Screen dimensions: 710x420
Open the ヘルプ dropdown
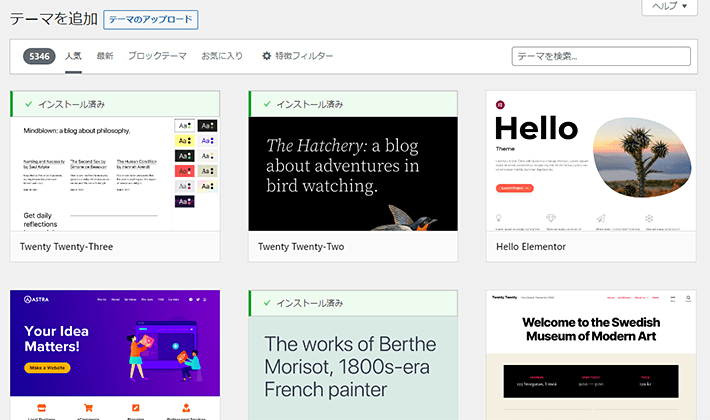pyautogui.click(x=669, y=6)
